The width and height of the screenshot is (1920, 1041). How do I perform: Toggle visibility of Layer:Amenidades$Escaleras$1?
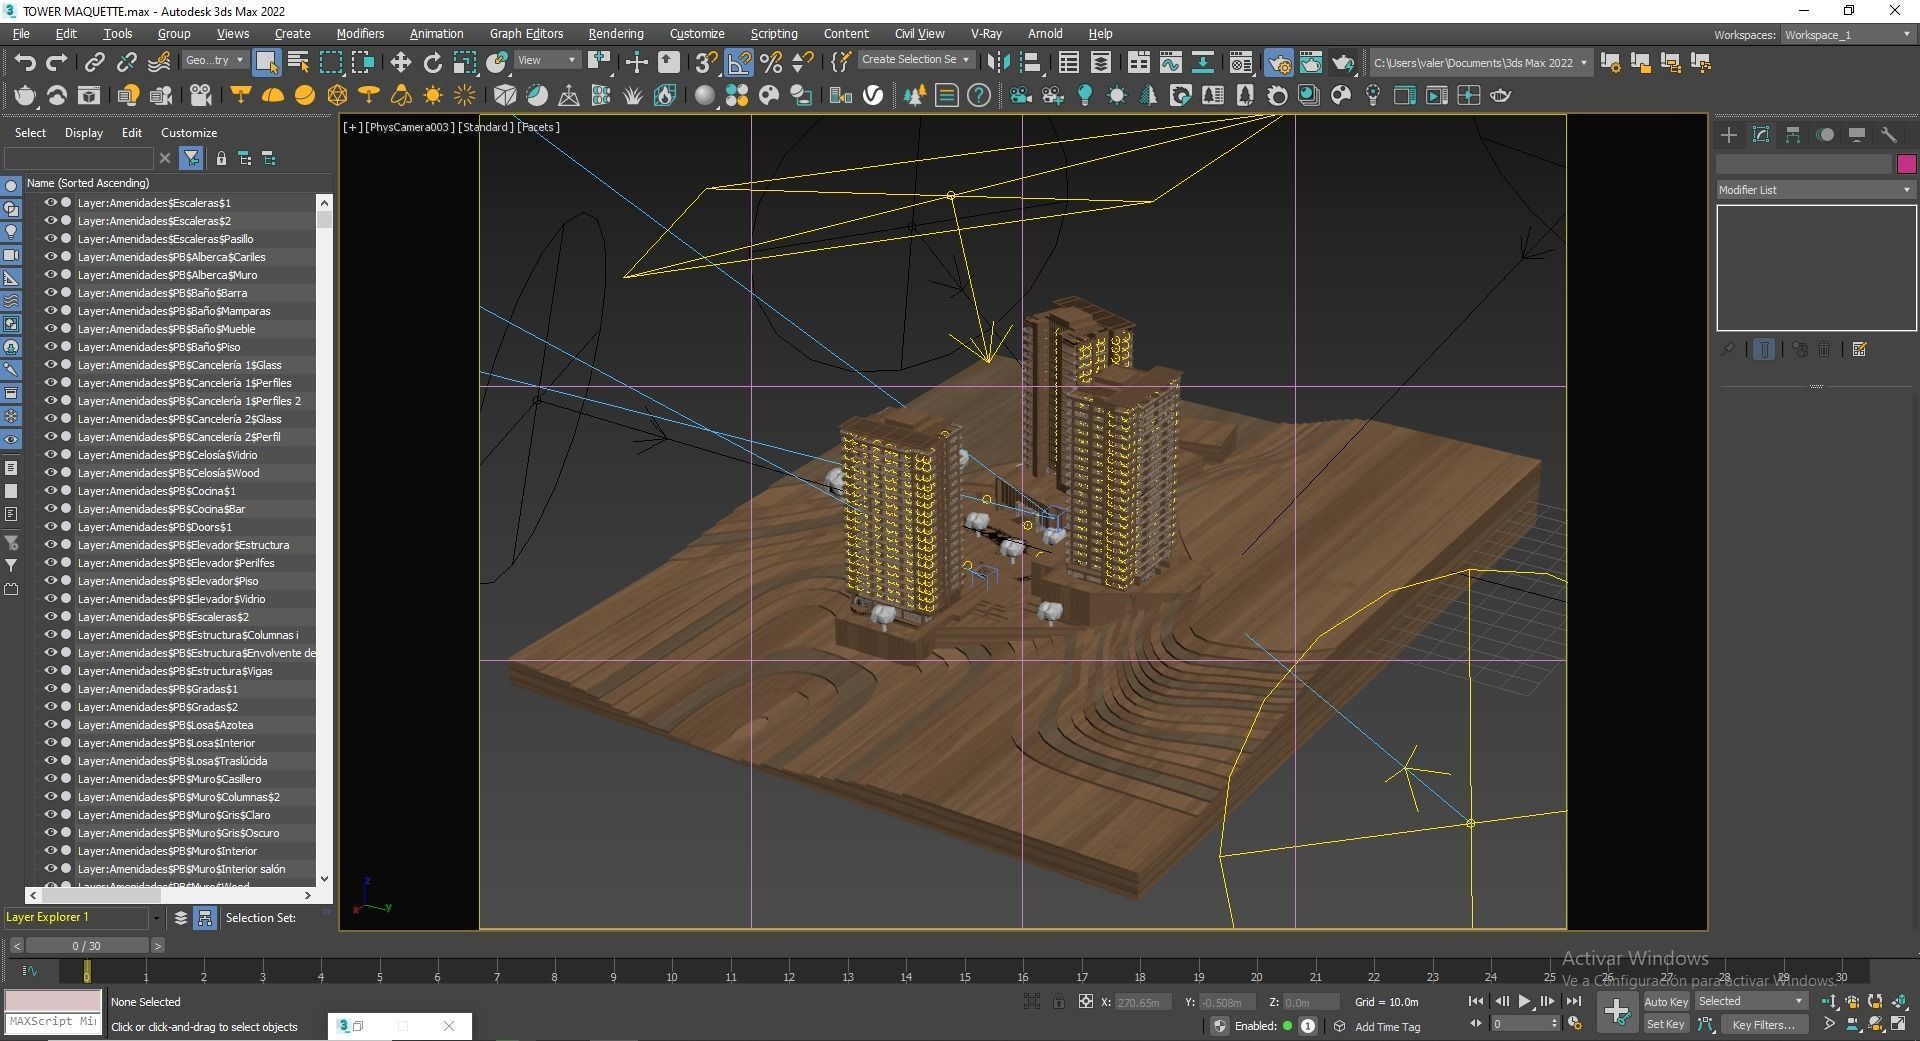[49, 203]
